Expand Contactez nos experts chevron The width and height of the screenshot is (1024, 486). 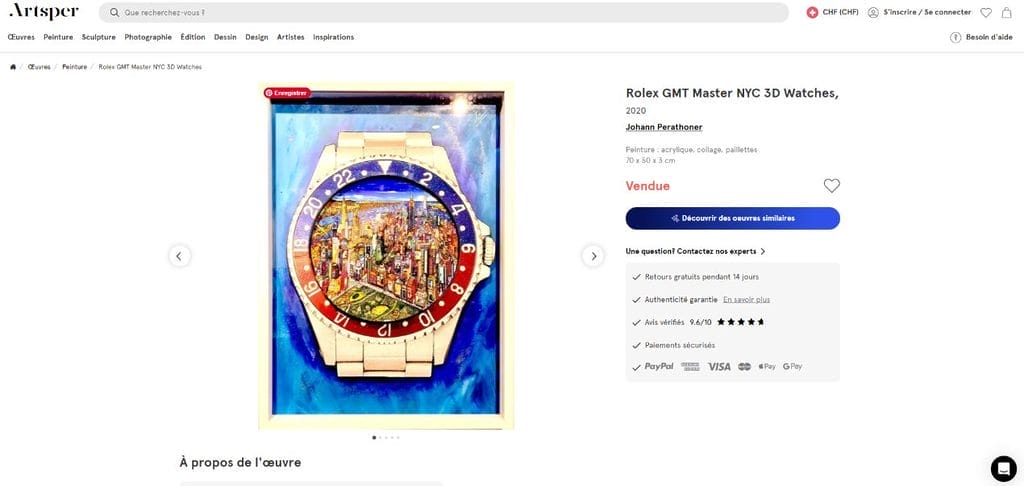(763, 251)
